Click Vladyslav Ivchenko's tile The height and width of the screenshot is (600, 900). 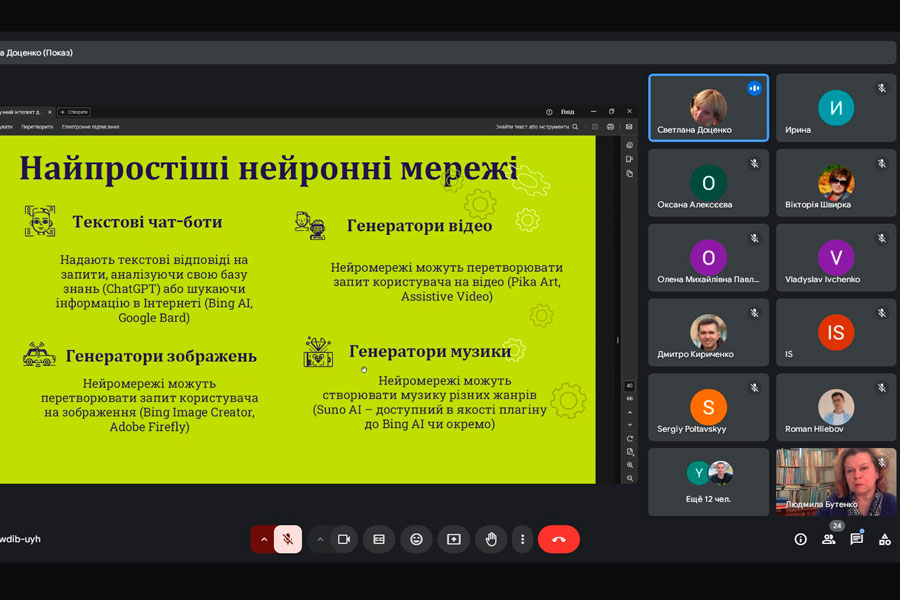tap(836, 257)
